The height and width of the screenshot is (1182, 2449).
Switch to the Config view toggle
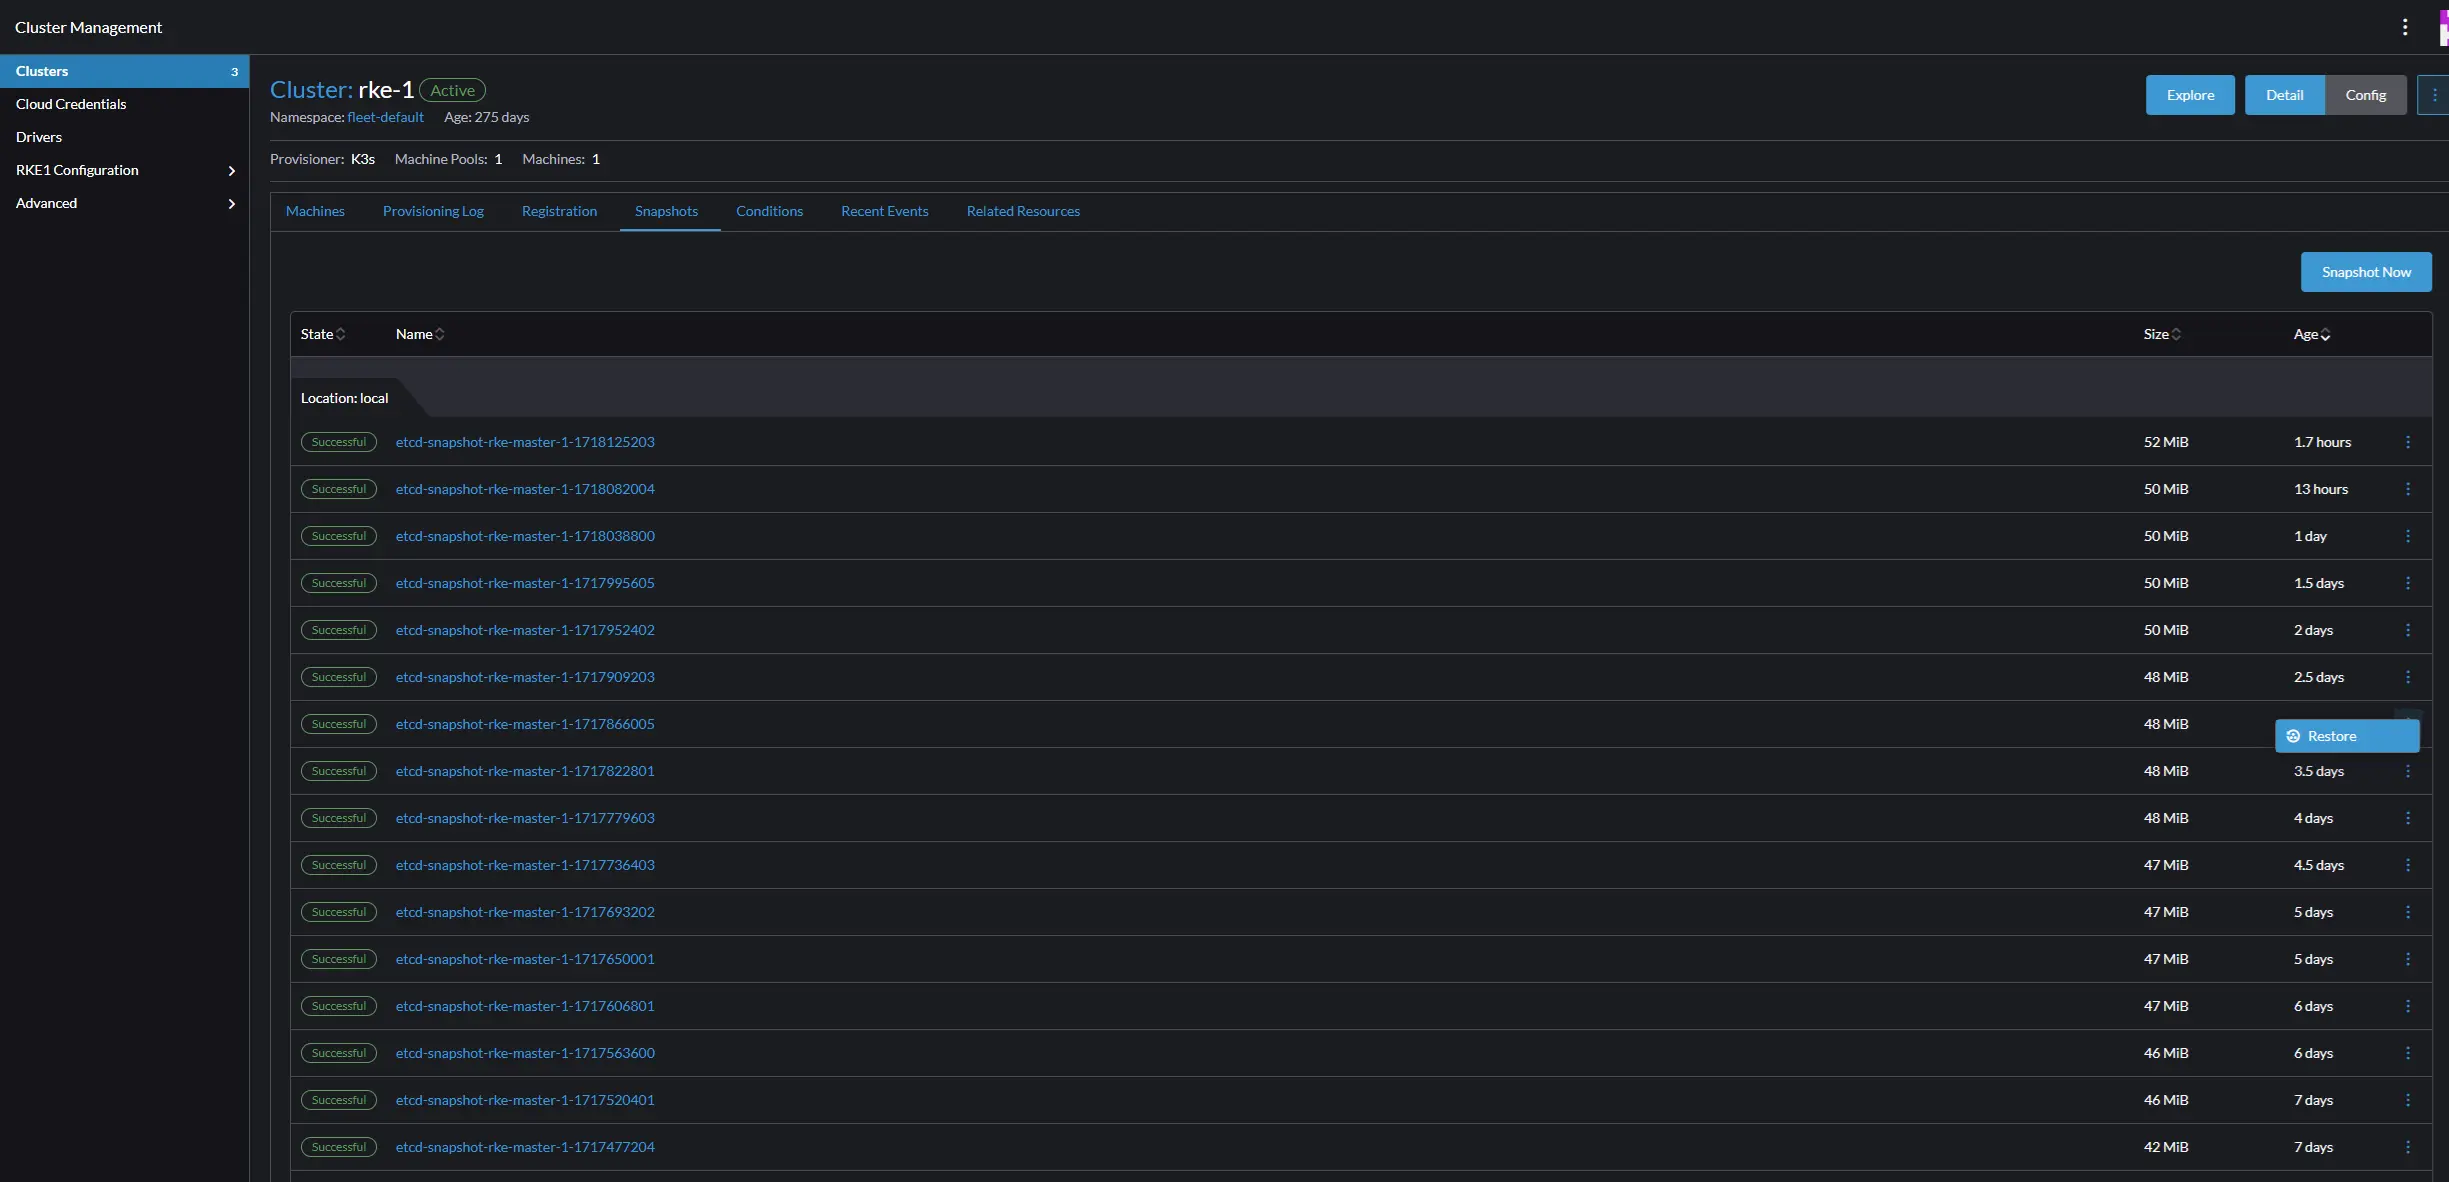pyautogui.click(x=2365, y=95)
